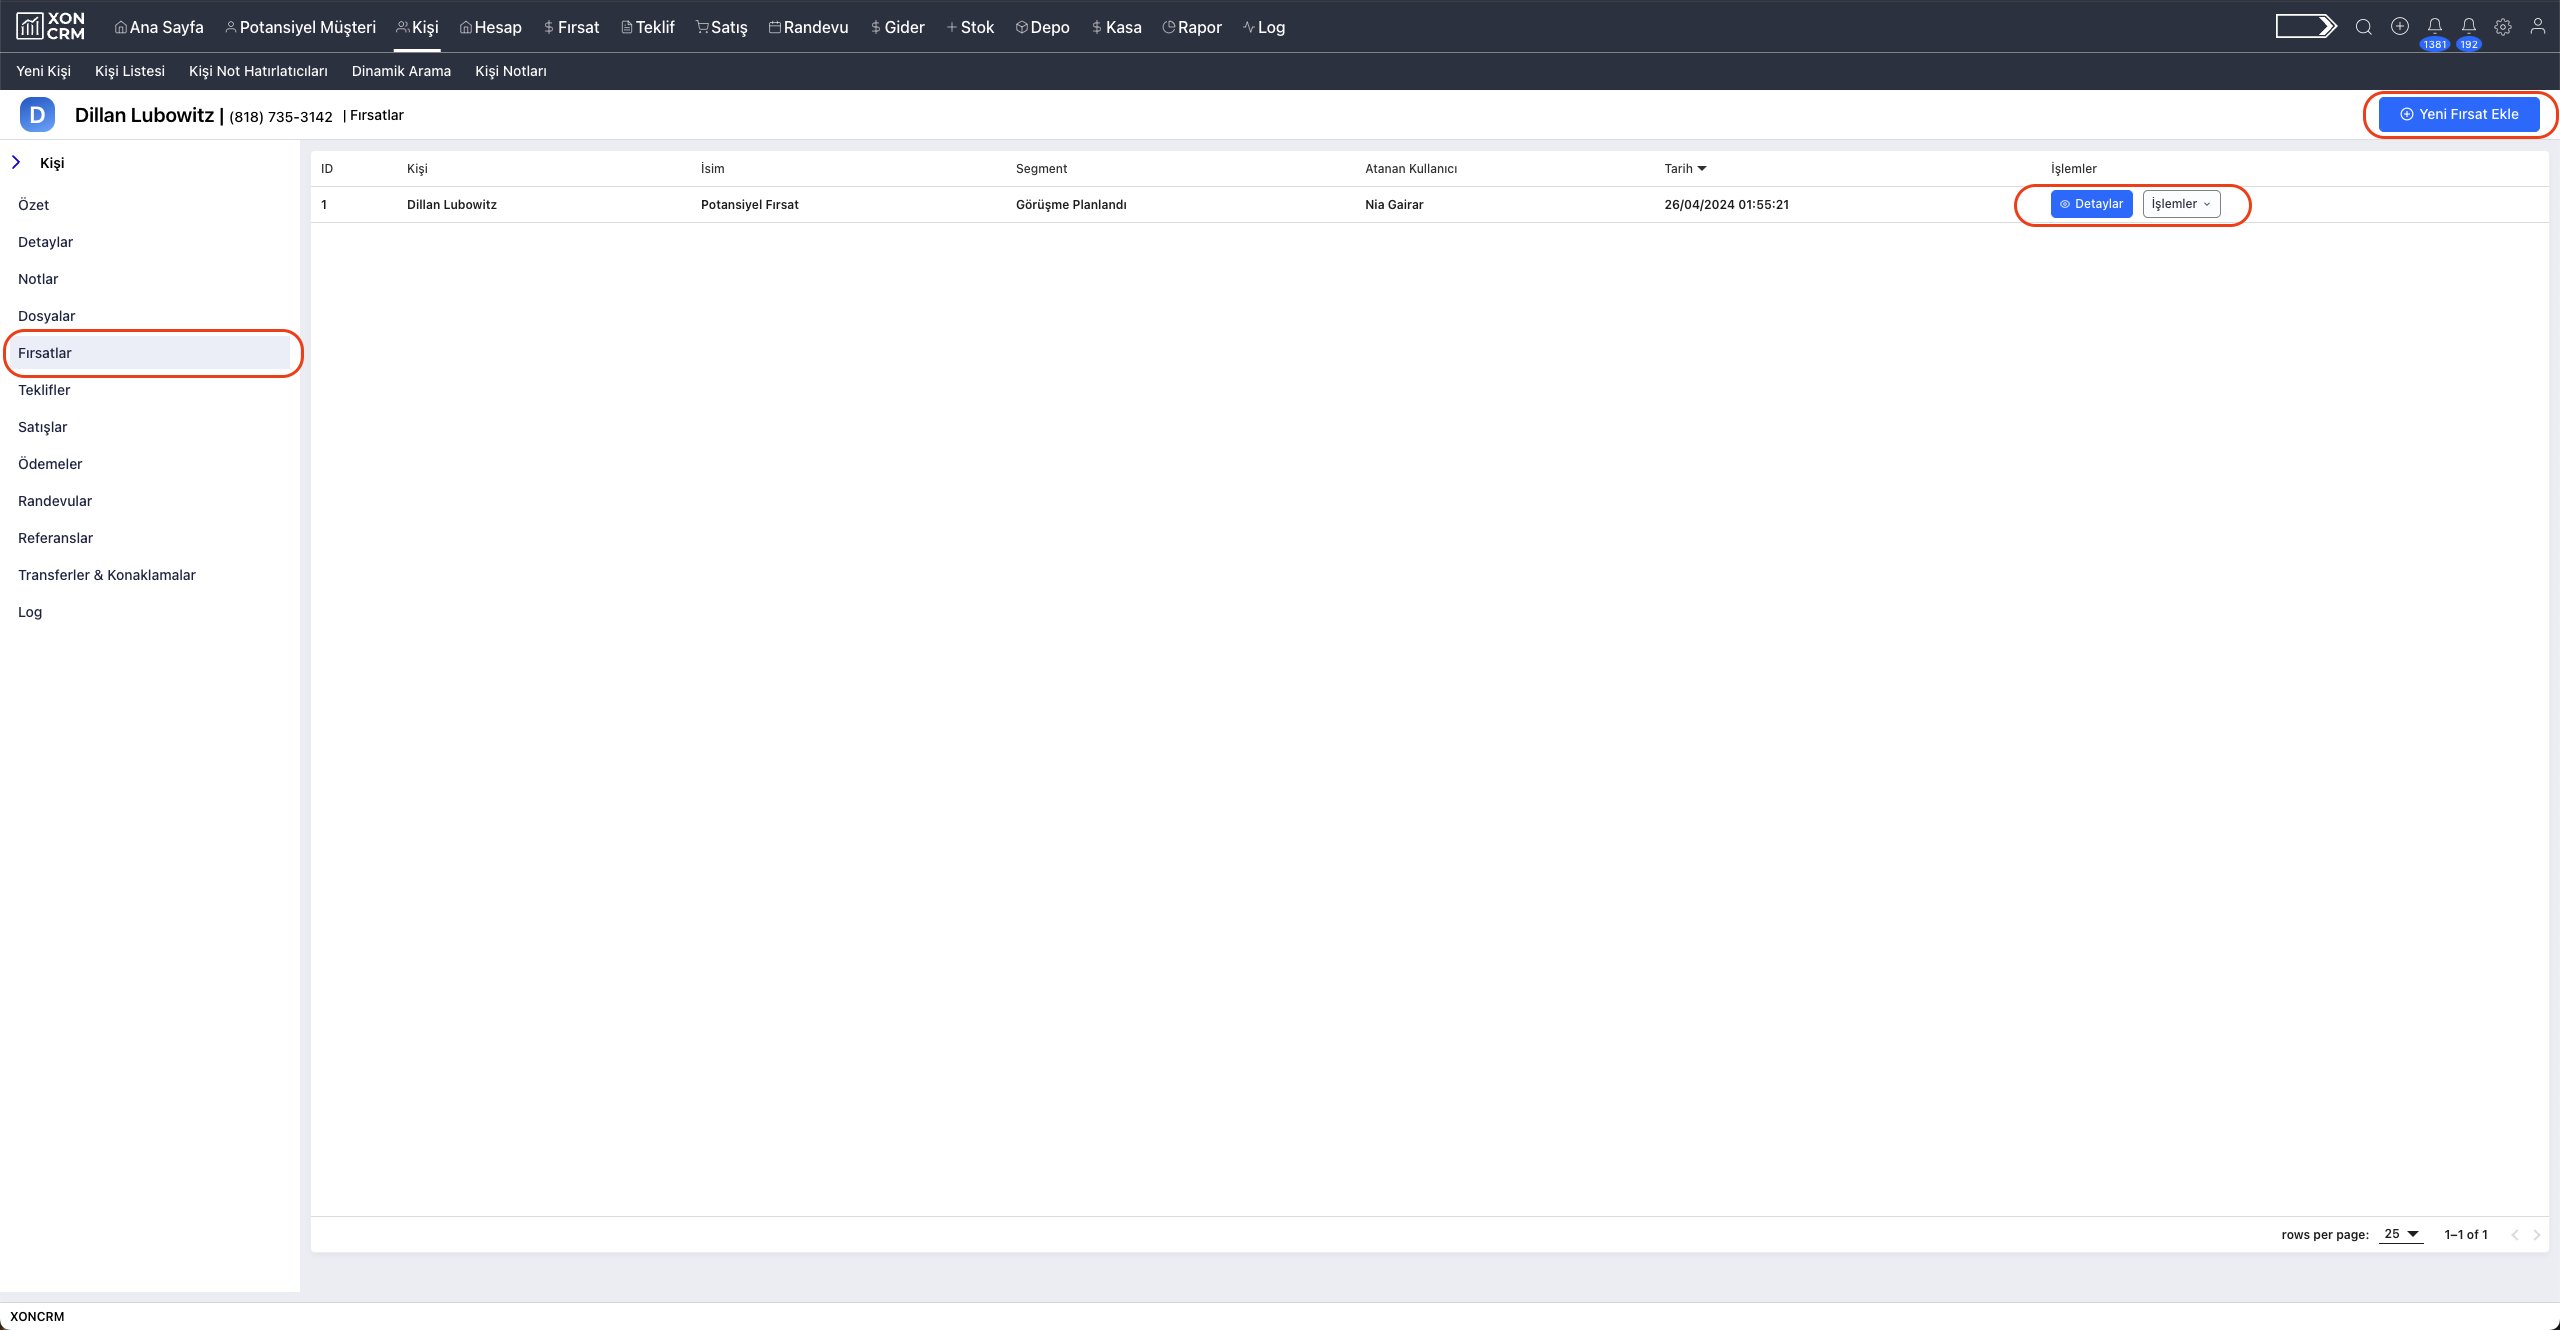The height and width of the screenshot is (1330, 2560).
Task: Open the user profile icon
Action: coord(2537,27)
